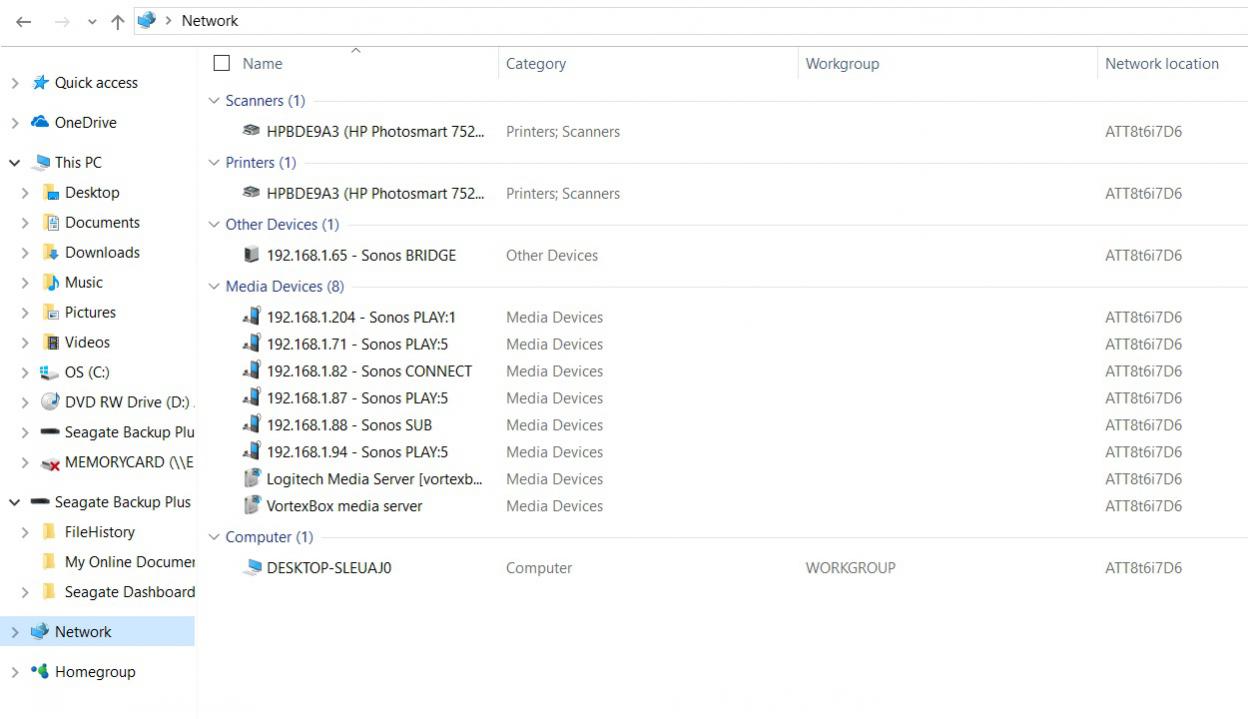Viewport: 1248px width, 719px height.
Task: Click HP Photosmart printer icon under Printers
Action: point(252,193)
